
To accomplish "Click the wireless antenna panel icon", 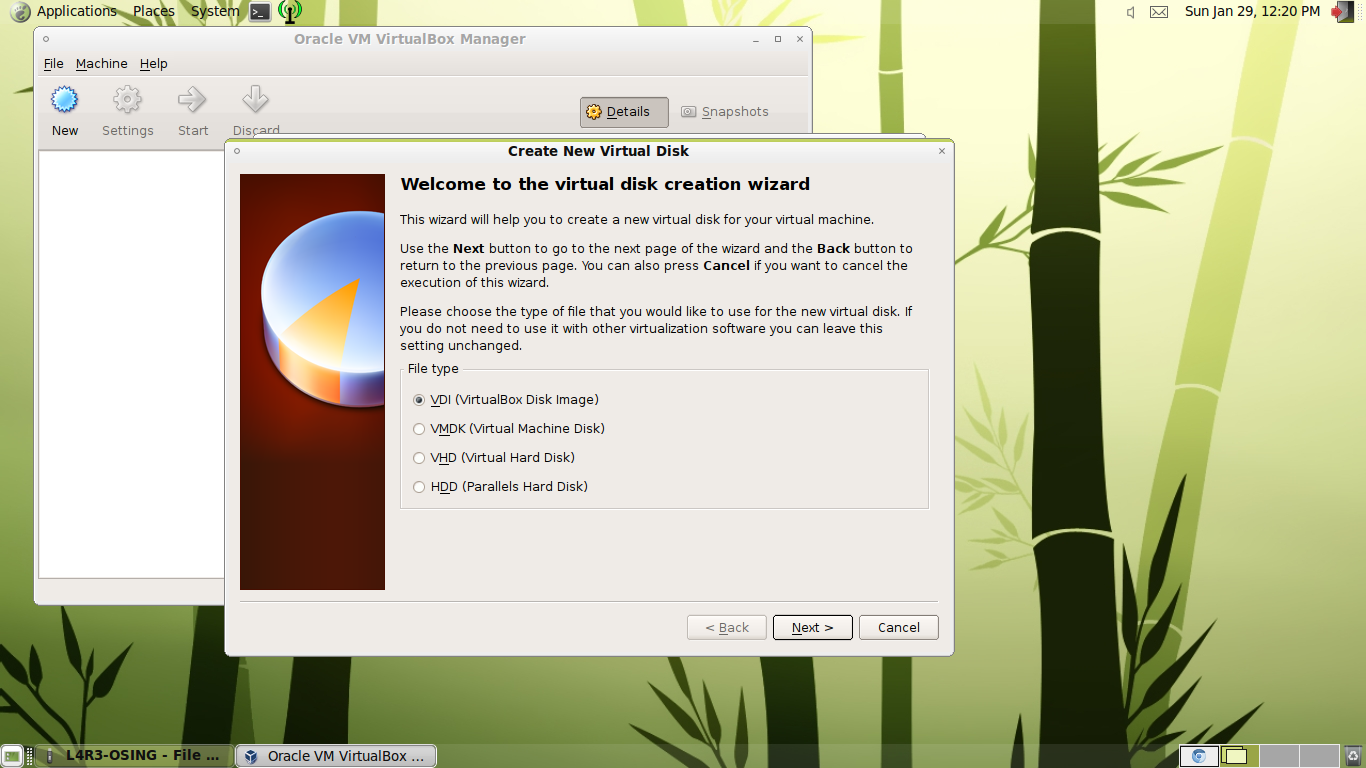I will pyautogui.click(x=289, y=12).
